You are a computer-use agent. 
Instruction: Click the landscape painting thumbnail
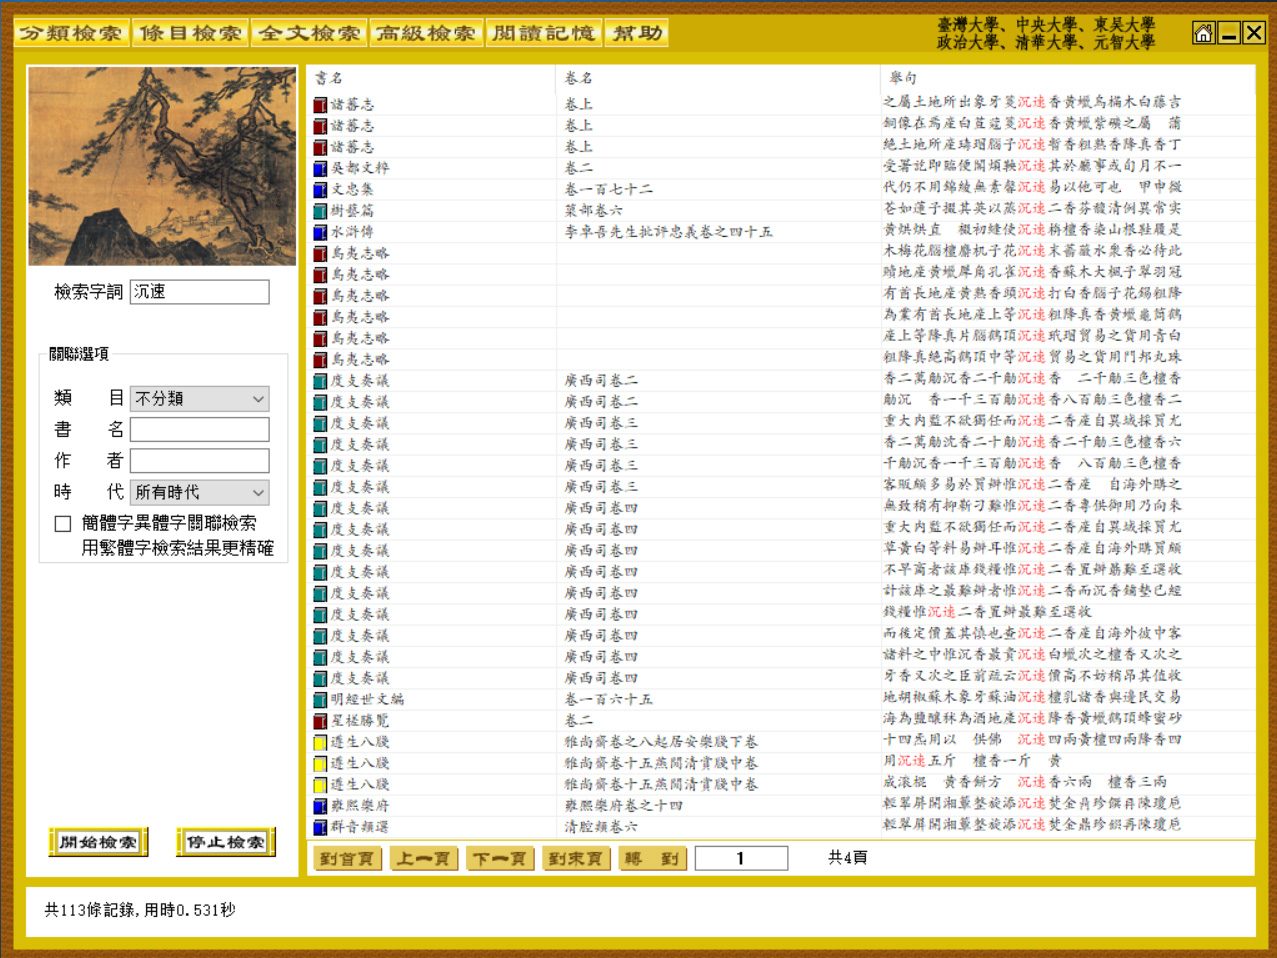point(162,166)
